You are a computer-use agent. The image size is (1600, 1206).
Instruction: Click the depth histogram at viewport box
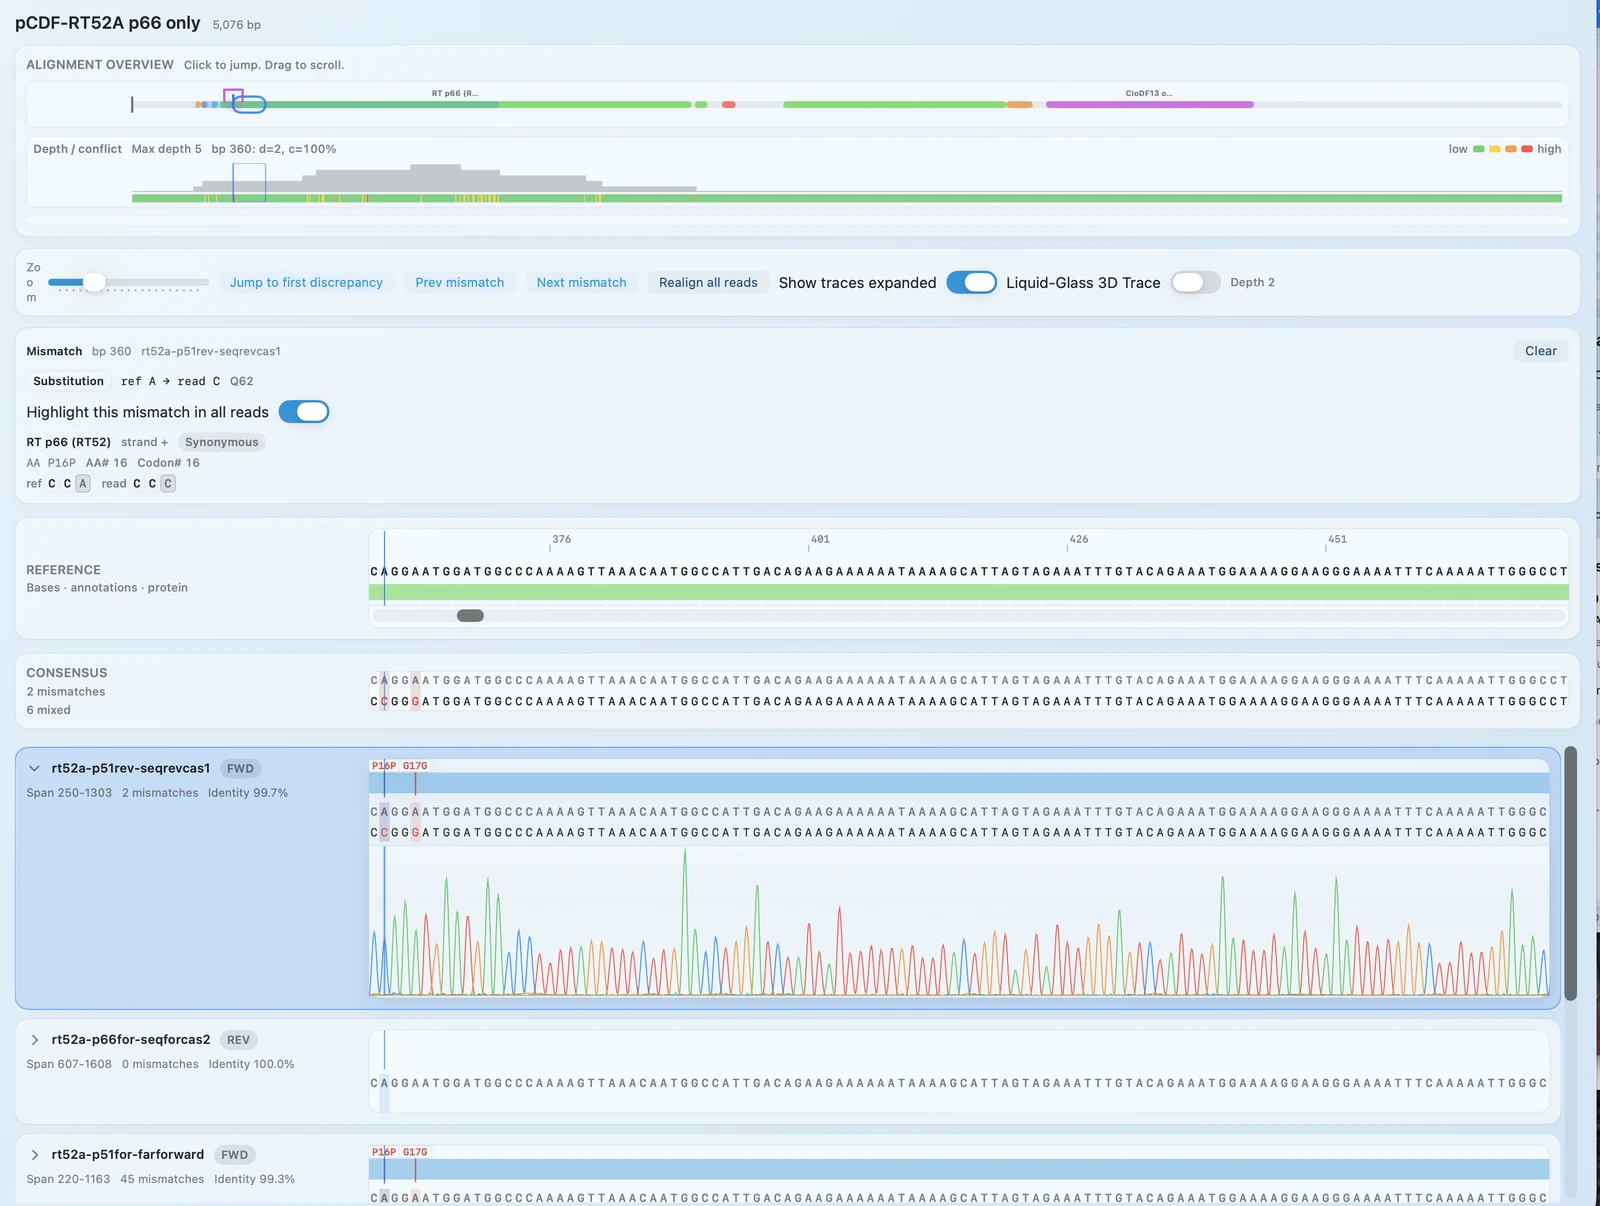tap(249, 183)
